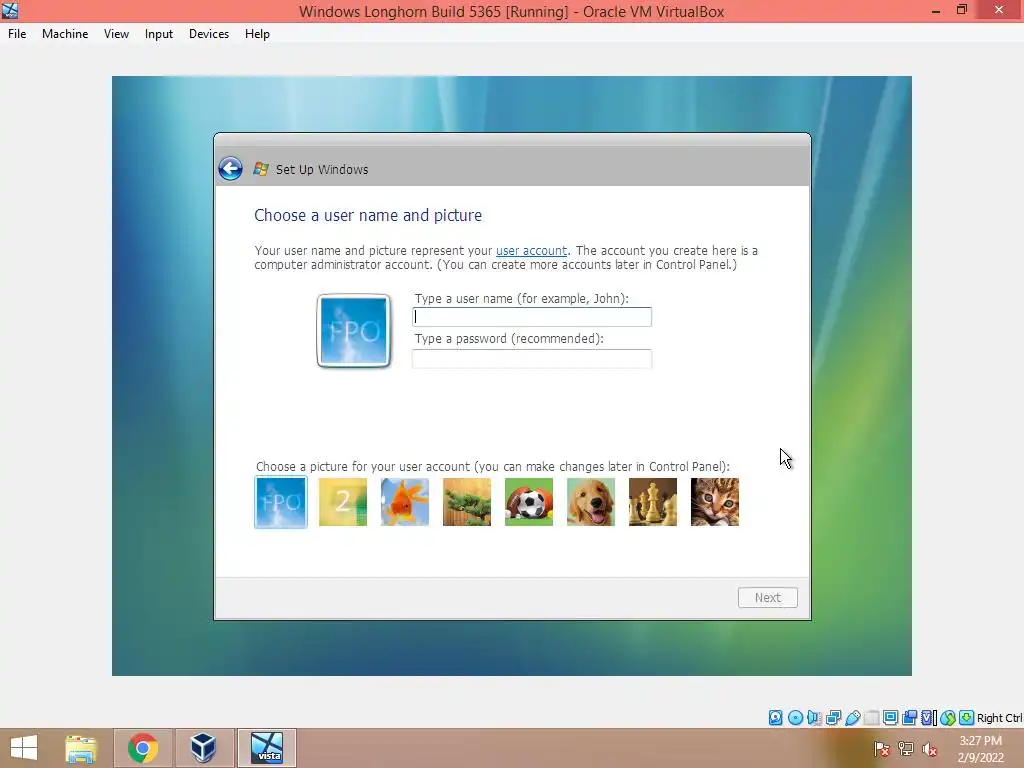Open the Input menu
Viewport: 1024px width, 768px height.
tap(159, 34)
